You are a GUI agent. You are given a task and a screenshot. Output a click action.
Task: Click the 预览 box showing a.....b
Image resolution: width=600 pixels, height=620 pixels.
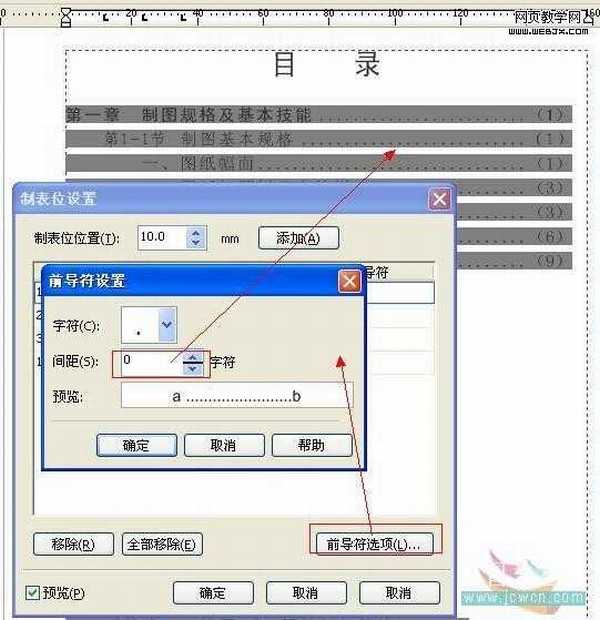coord(237,397)
